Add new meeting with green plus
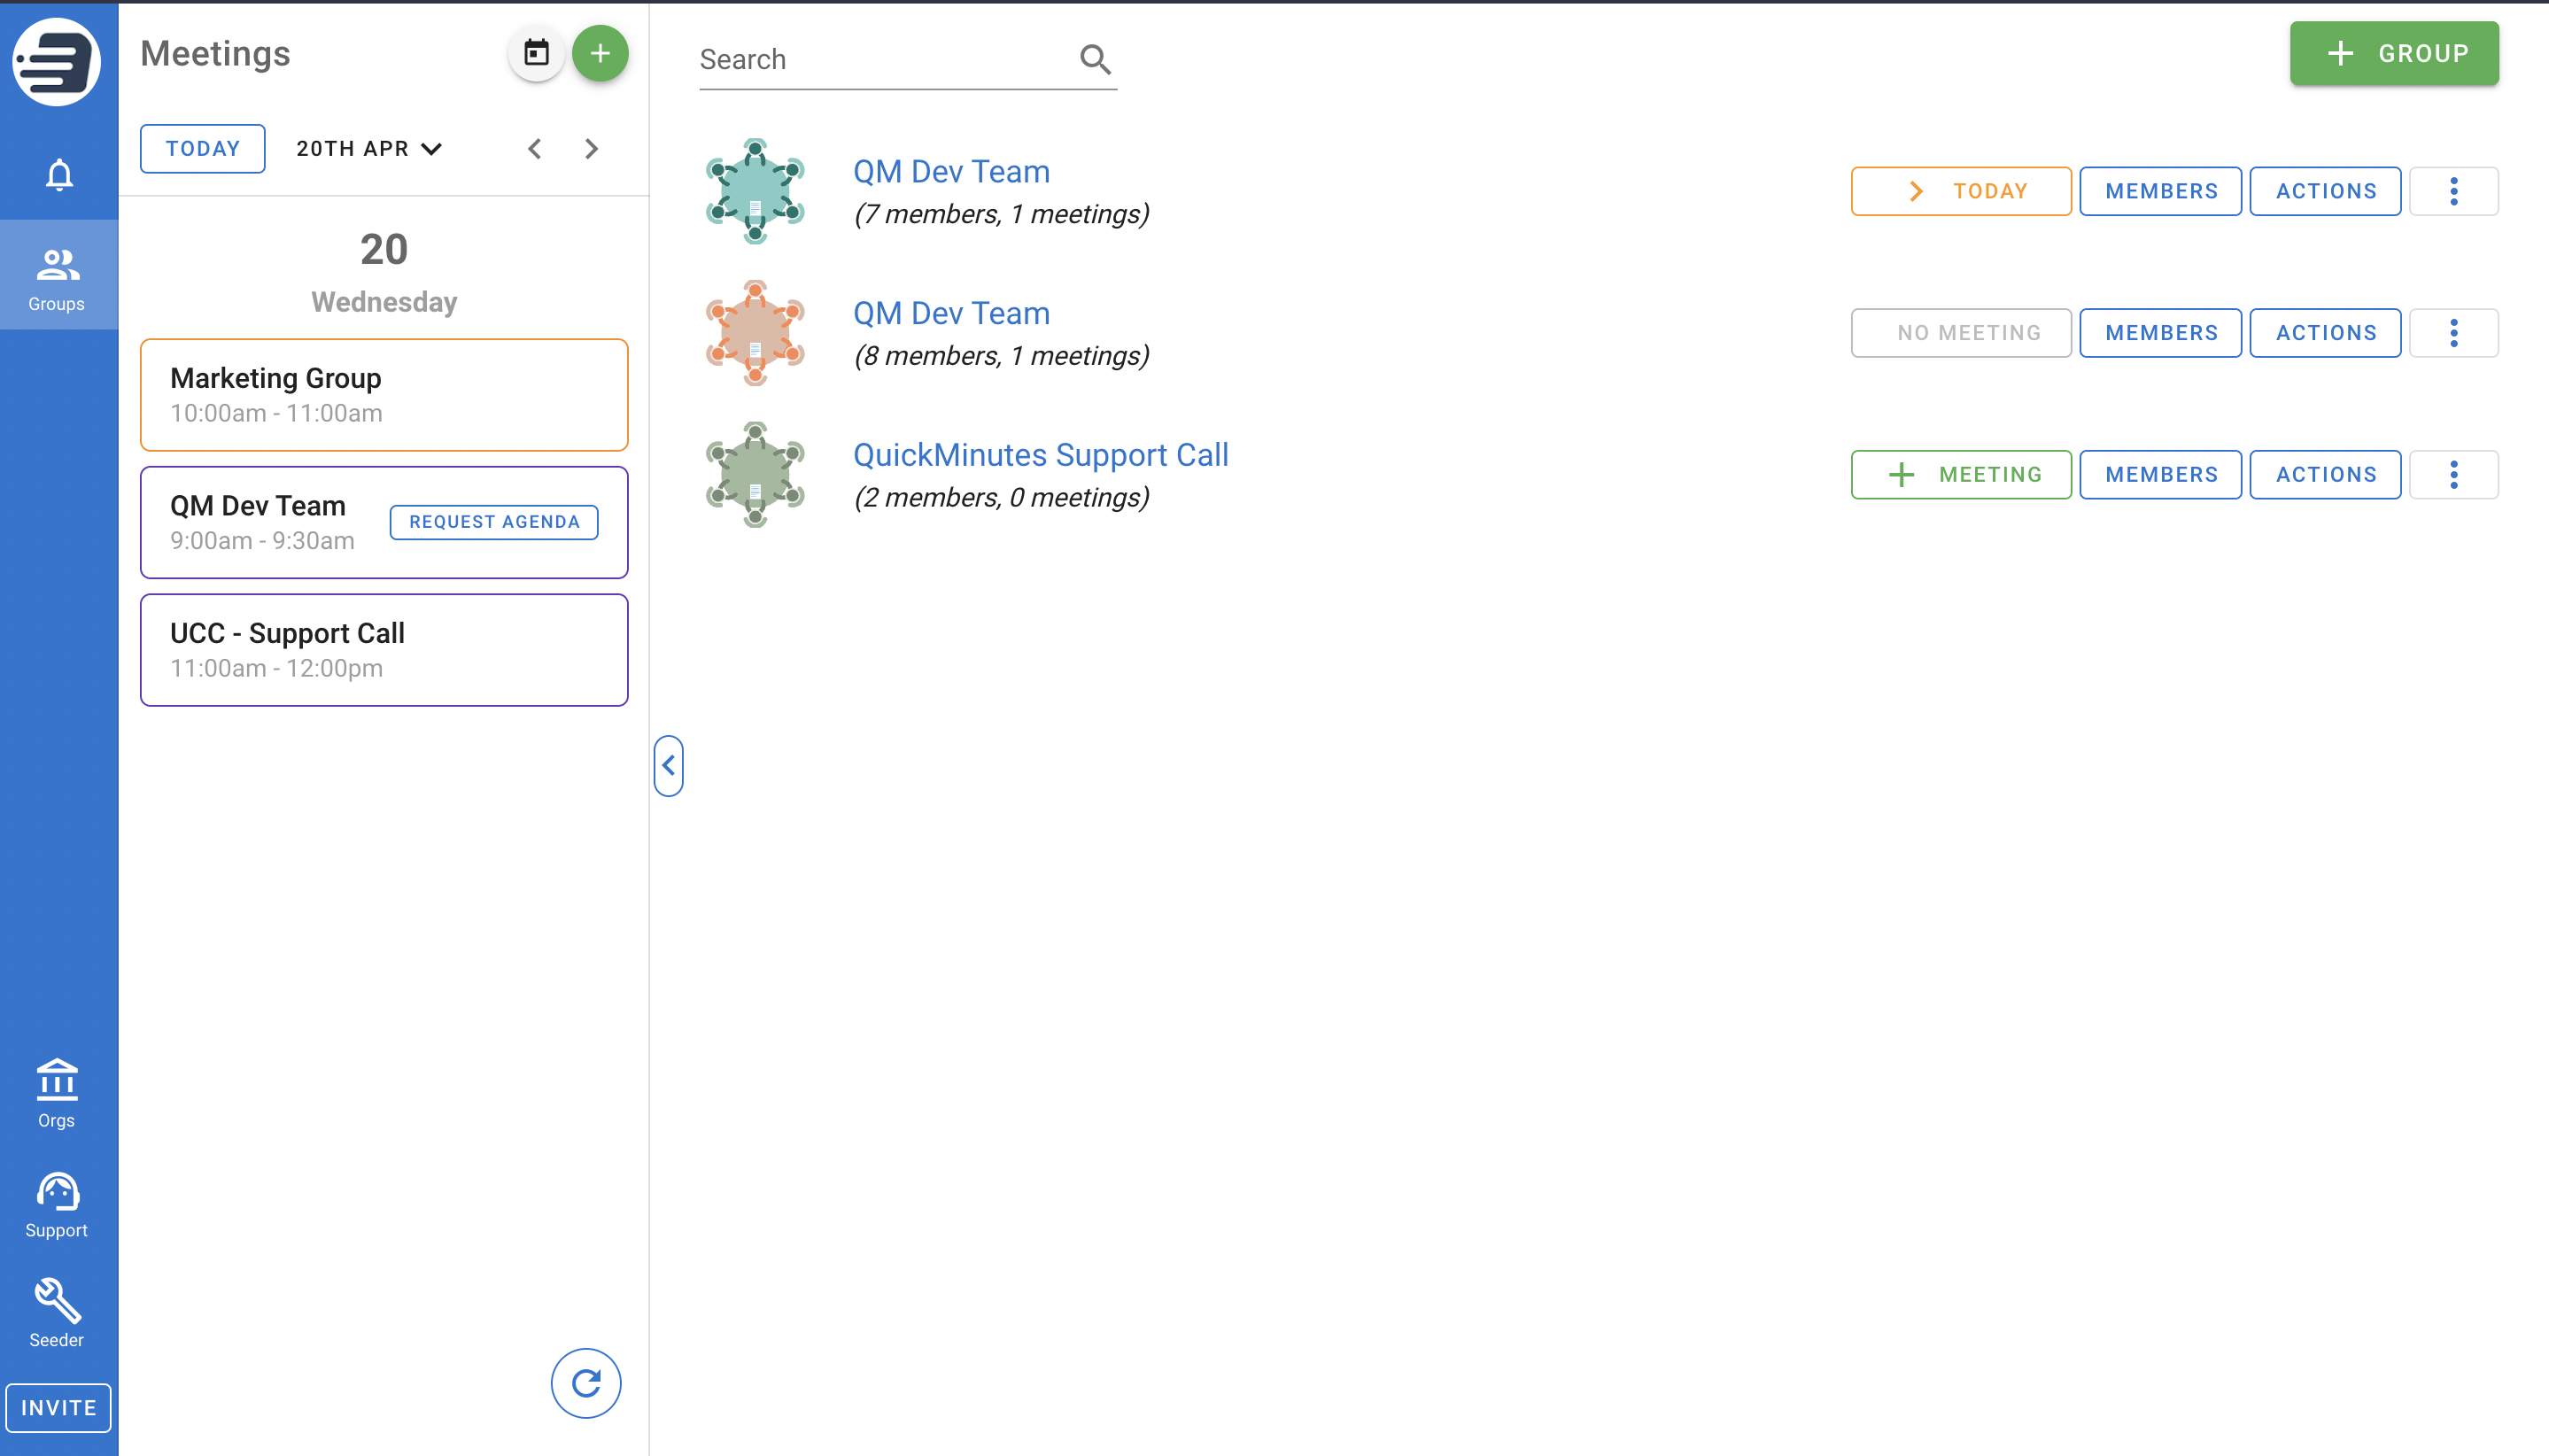Image resolution: width=2549 pixels, height=1456 pixels. [x=600, y=53]
